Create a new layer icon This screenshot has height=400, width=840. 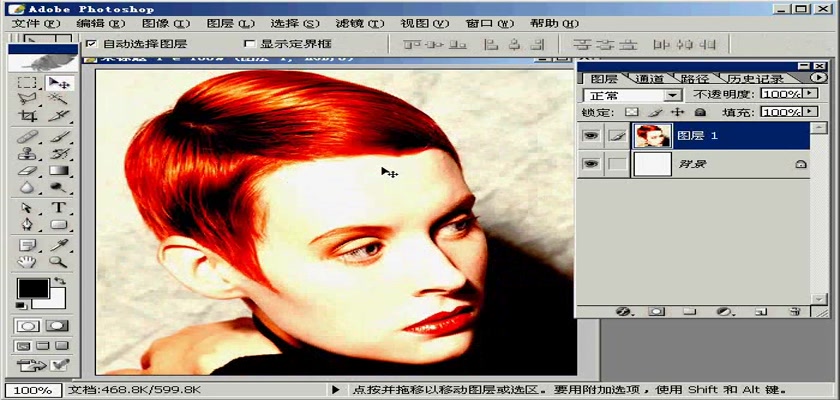pos(761,311)
